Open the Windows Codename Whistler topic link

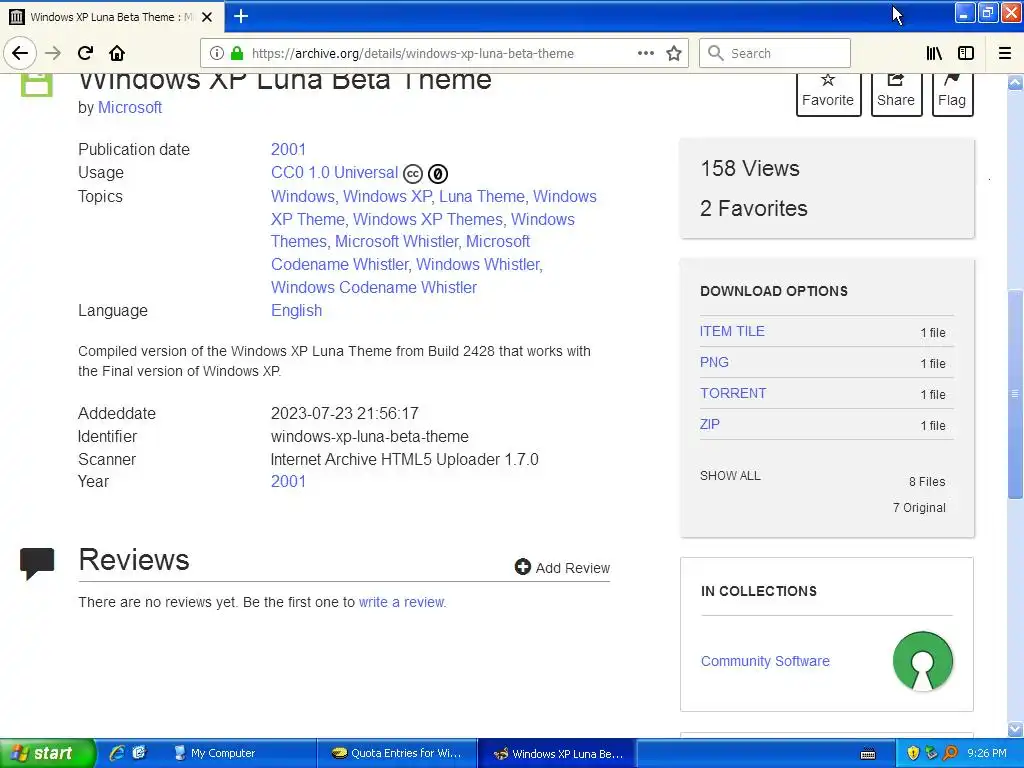[x=374, y=287]
